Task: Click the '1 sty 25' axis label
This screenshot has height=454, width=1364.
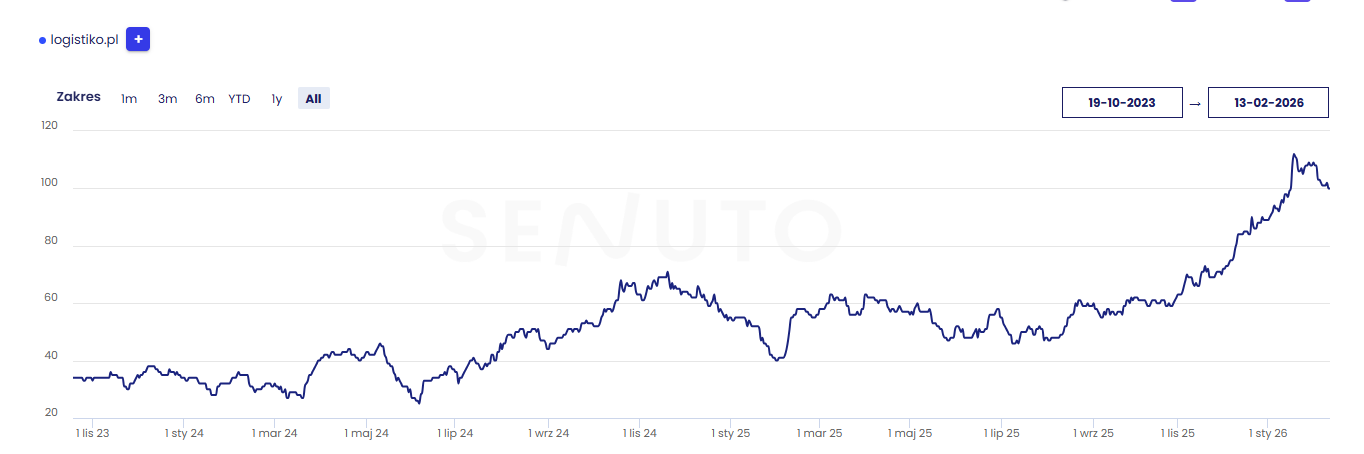Action: 731,433
